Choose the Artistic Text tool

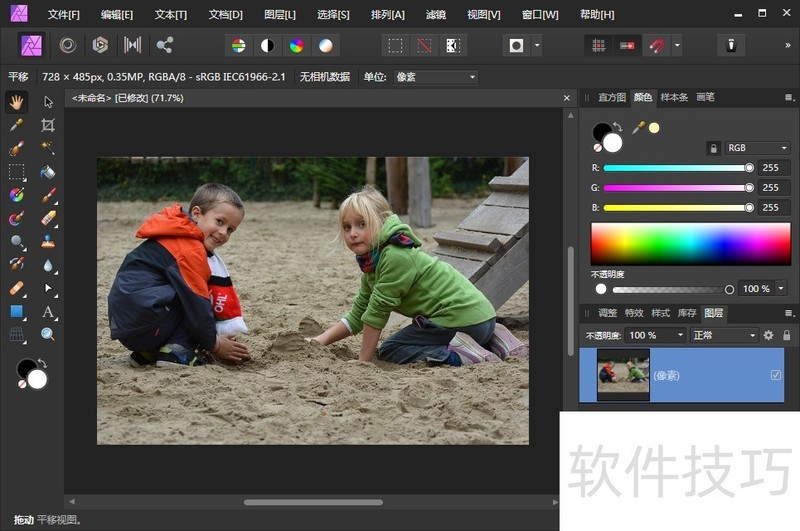(47, 312)
